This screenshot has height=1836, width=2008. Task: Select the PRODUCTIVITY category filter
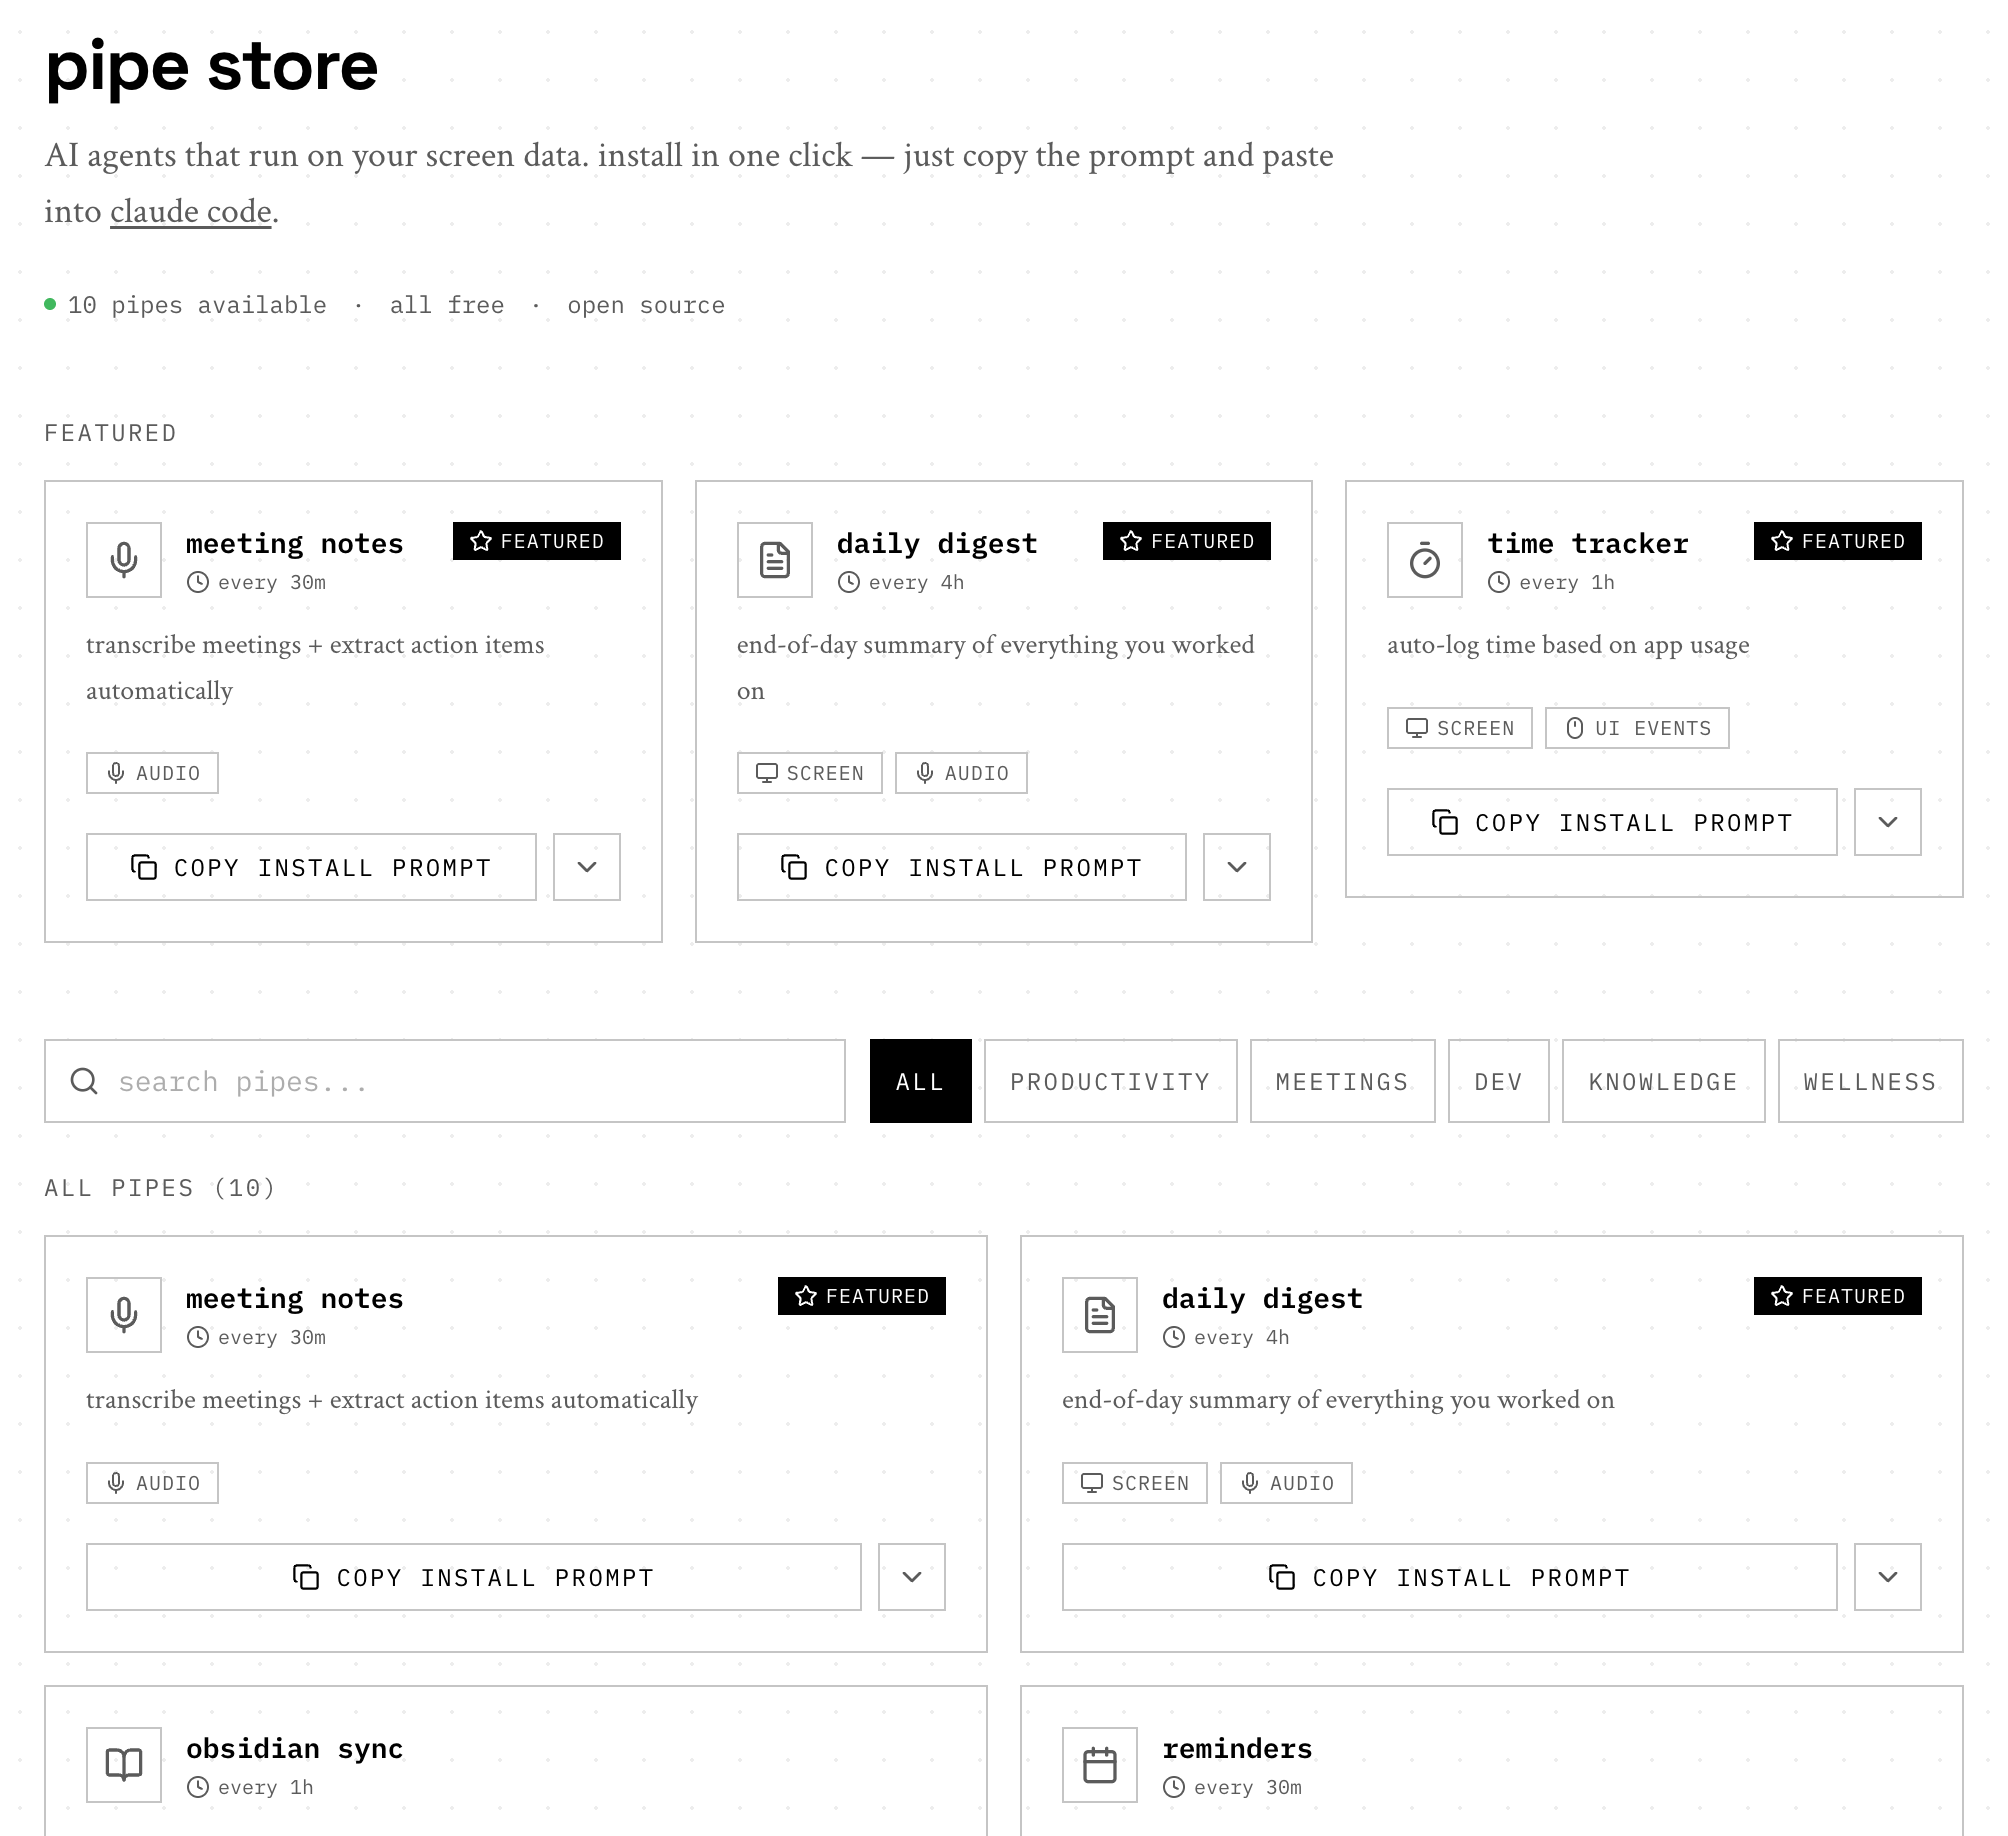click(x=1110, y=1081)
